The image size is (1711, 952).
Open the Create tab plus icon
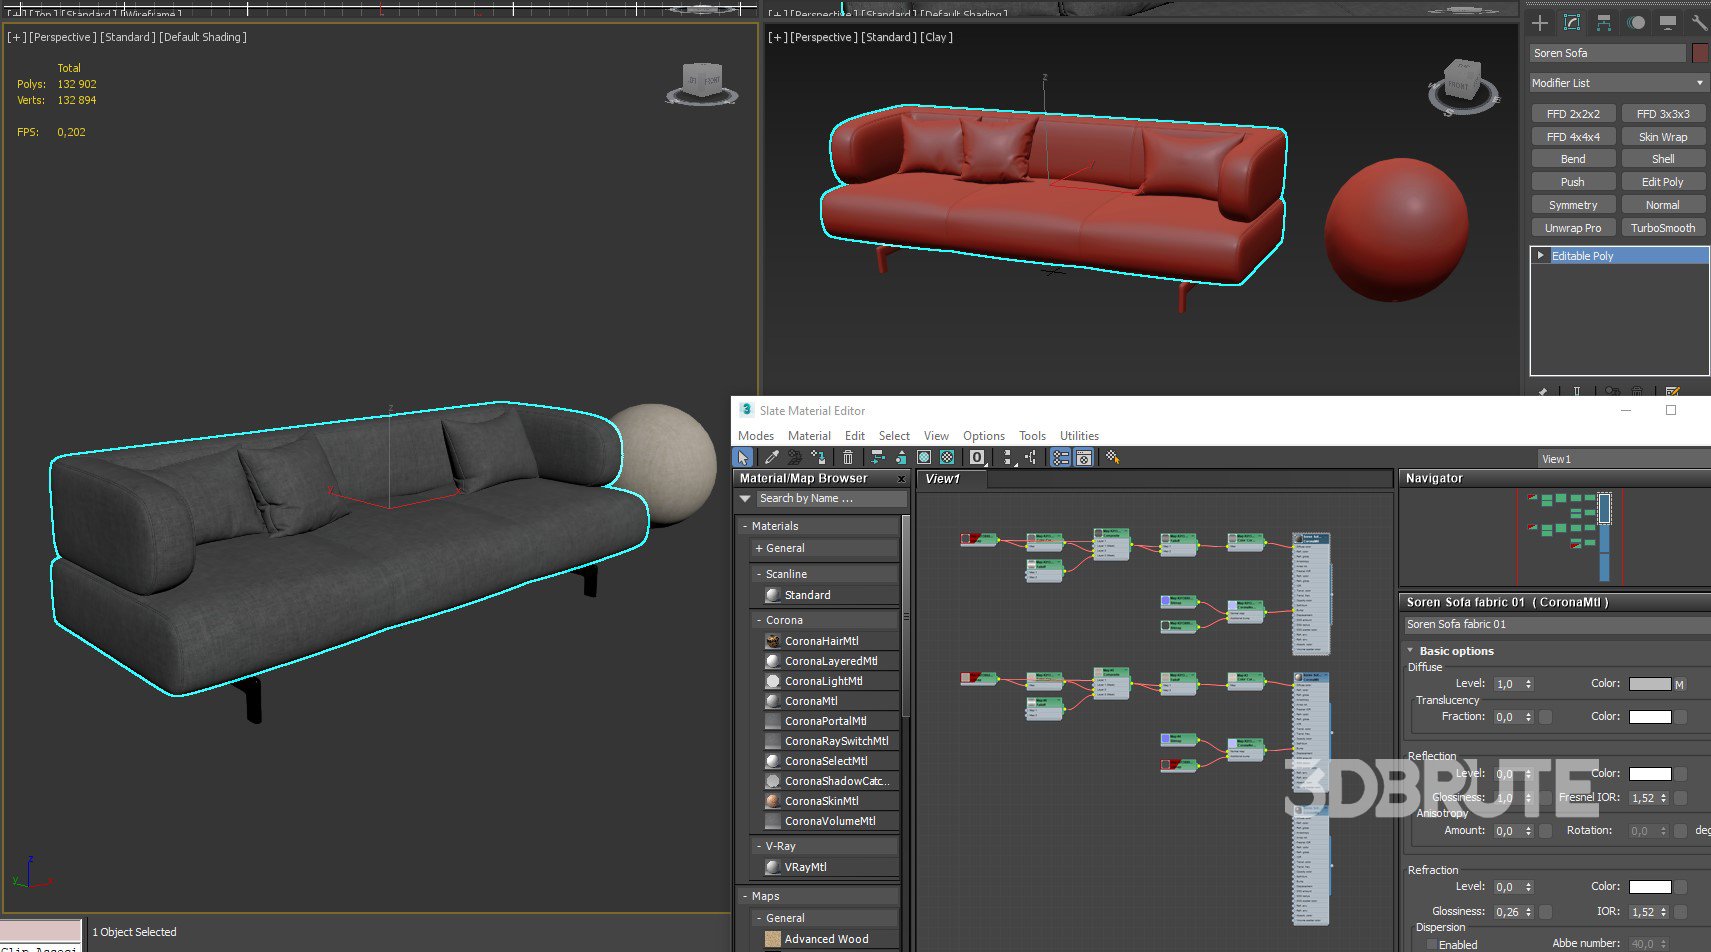(1540, 23)
